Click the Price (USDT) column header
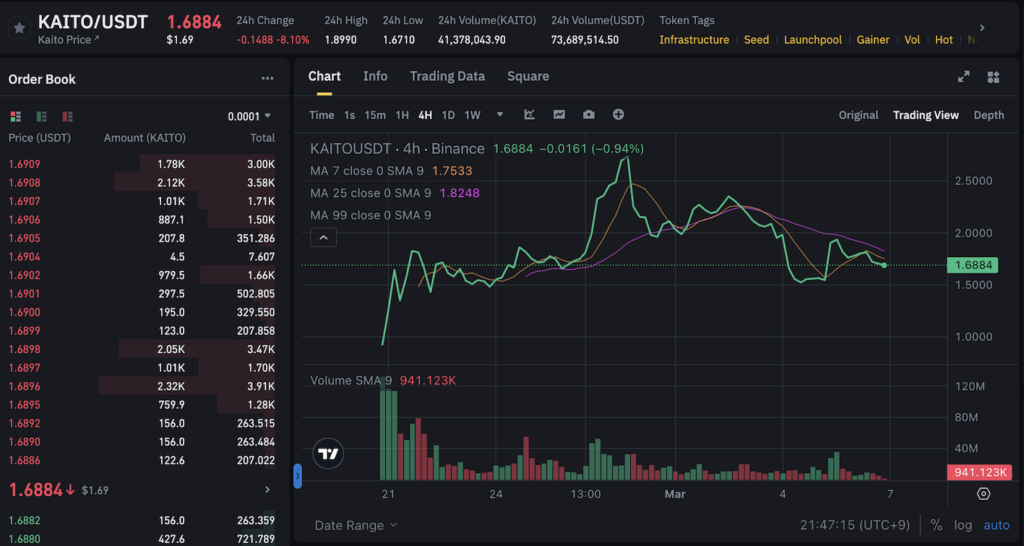The image size is (1024, 546). click(x=40, y=138)
